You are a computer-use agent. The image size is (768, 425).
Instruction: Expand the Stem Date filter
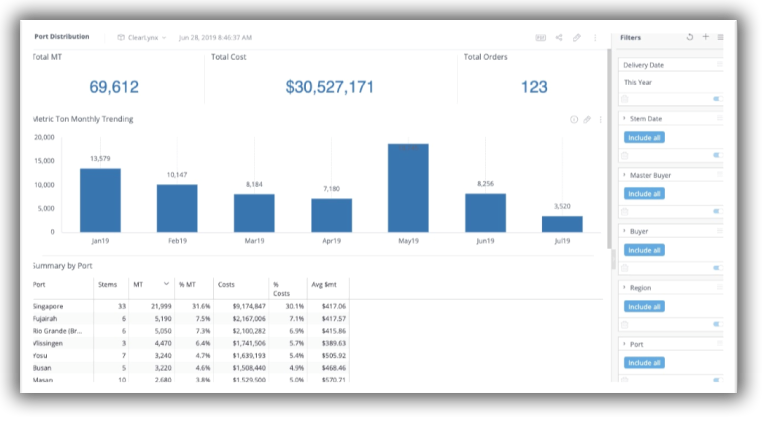point(624,118)
